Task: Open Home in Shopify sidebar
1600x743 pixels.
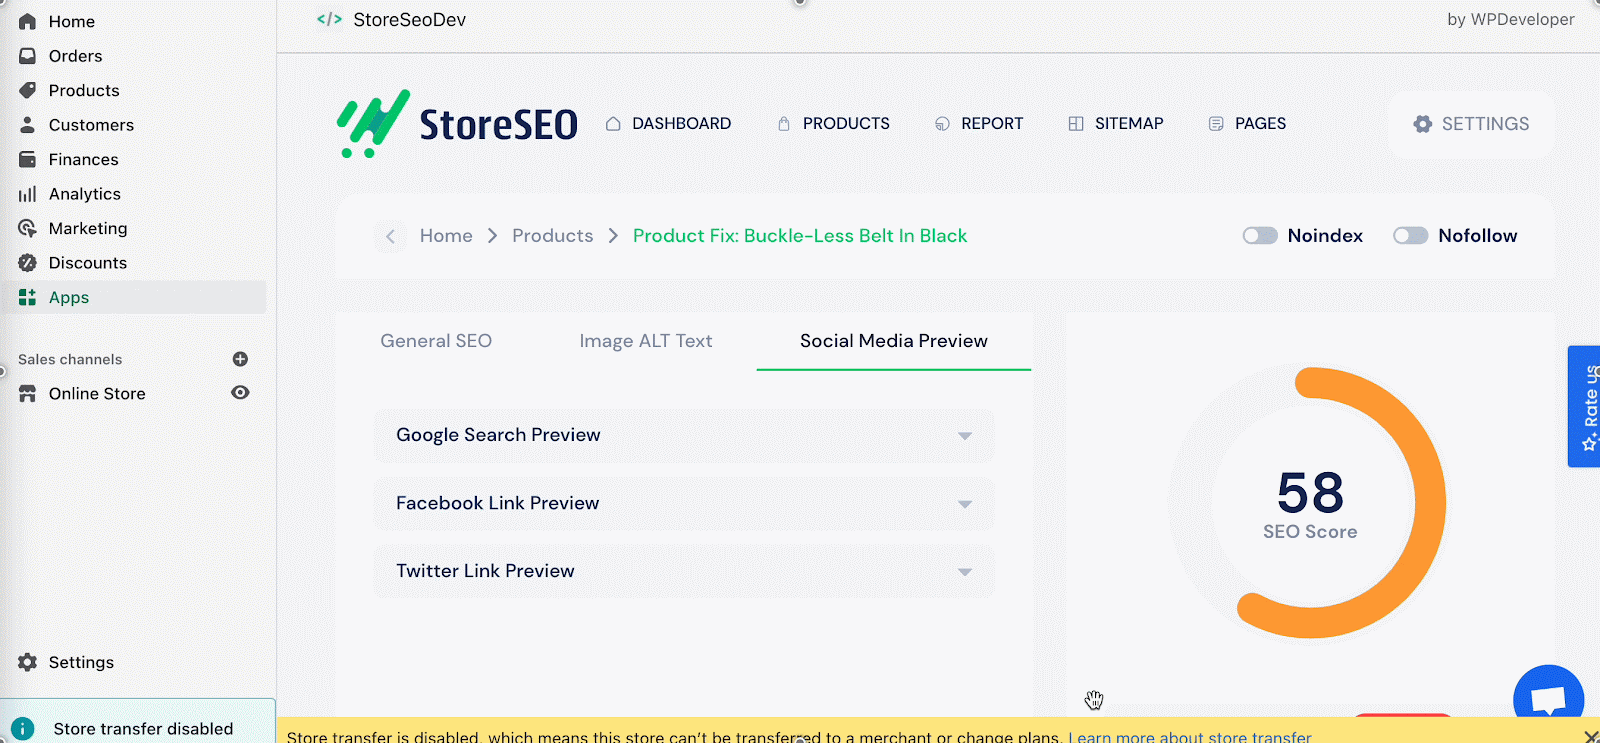Action: (71, 21)
